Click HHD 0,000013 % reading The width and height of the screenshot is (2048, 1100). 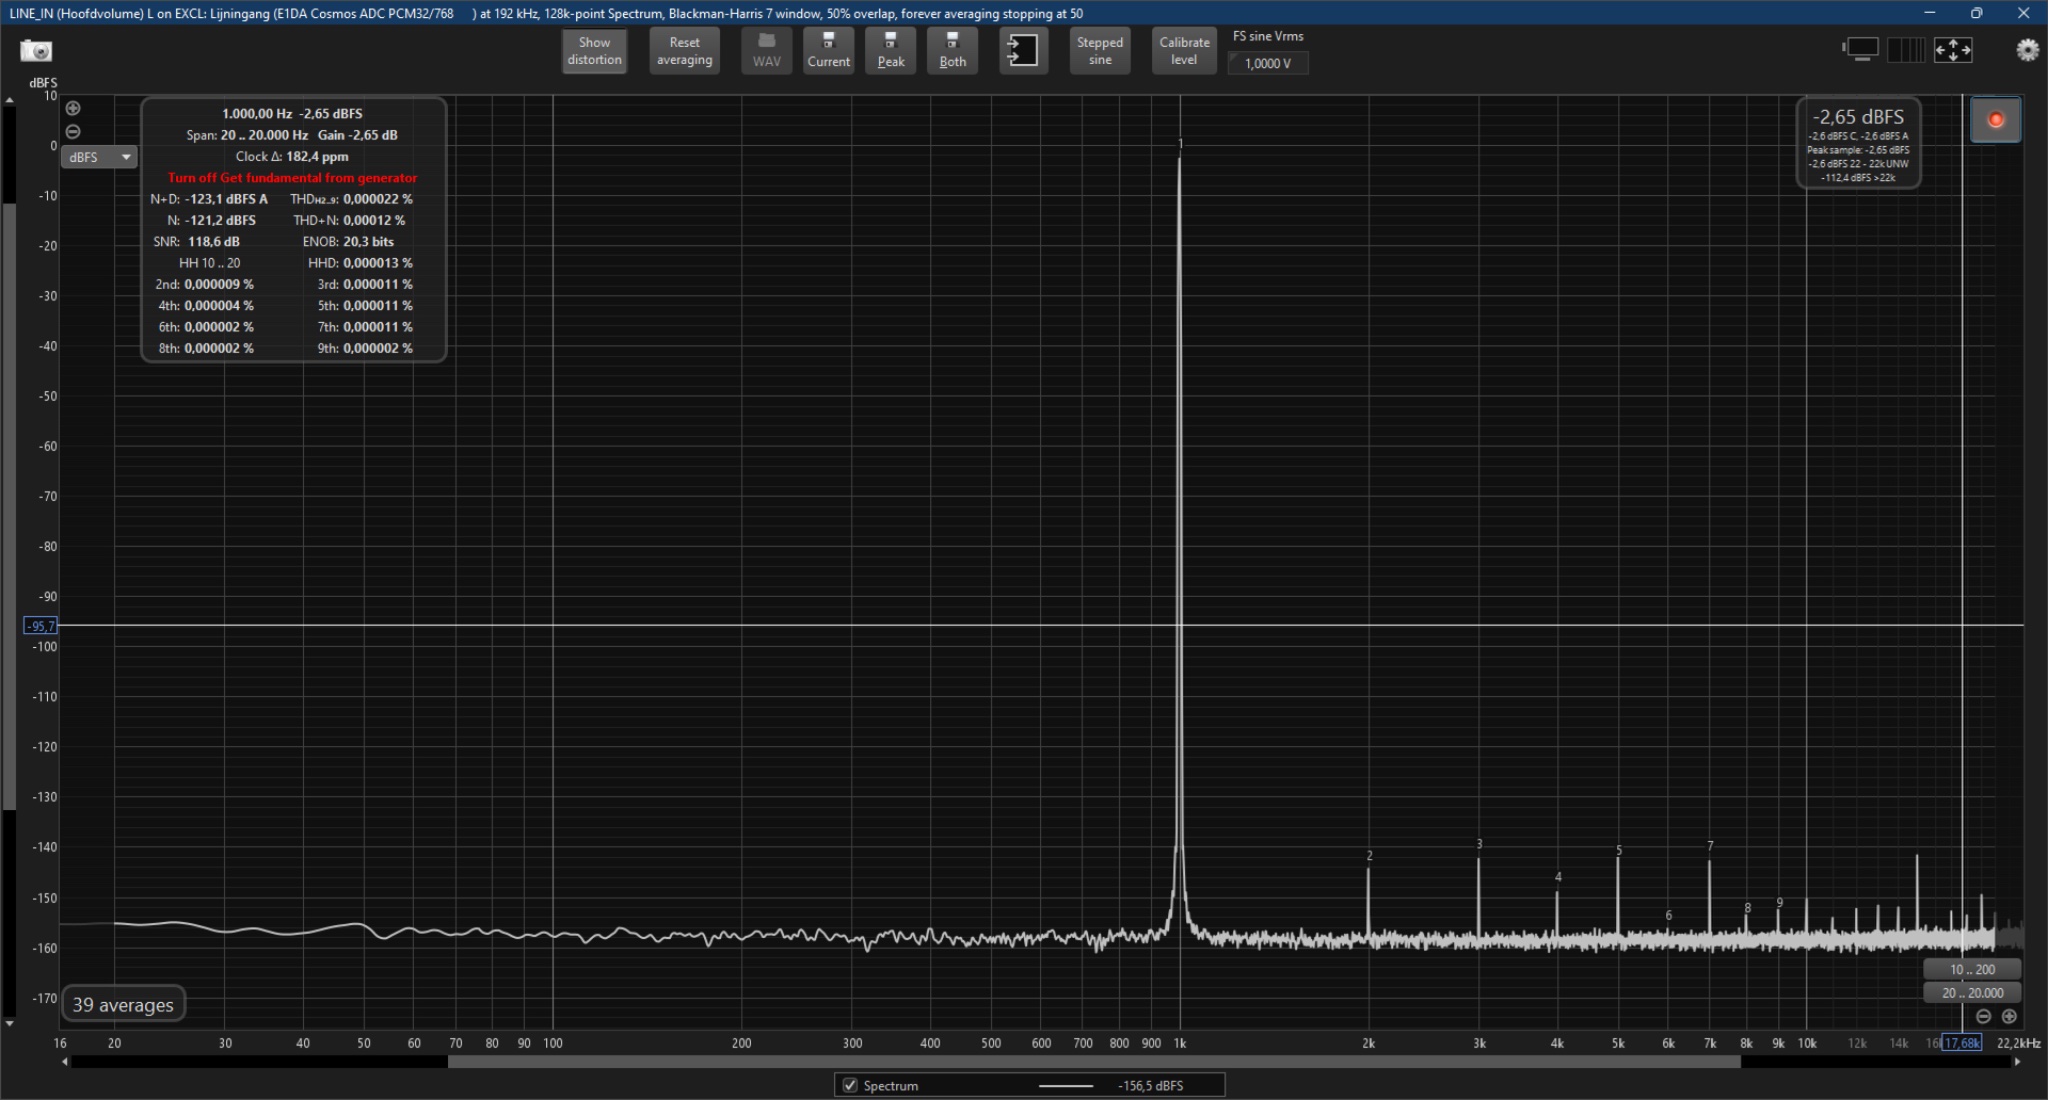360,263
